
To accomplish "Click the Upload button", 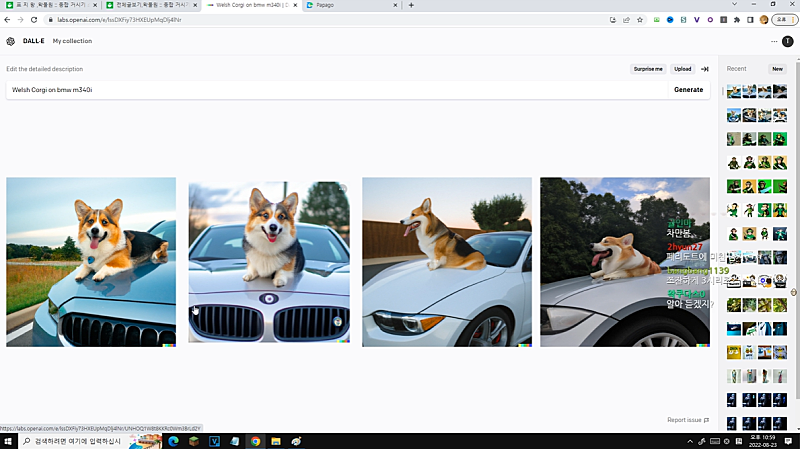I will point(682,69).
